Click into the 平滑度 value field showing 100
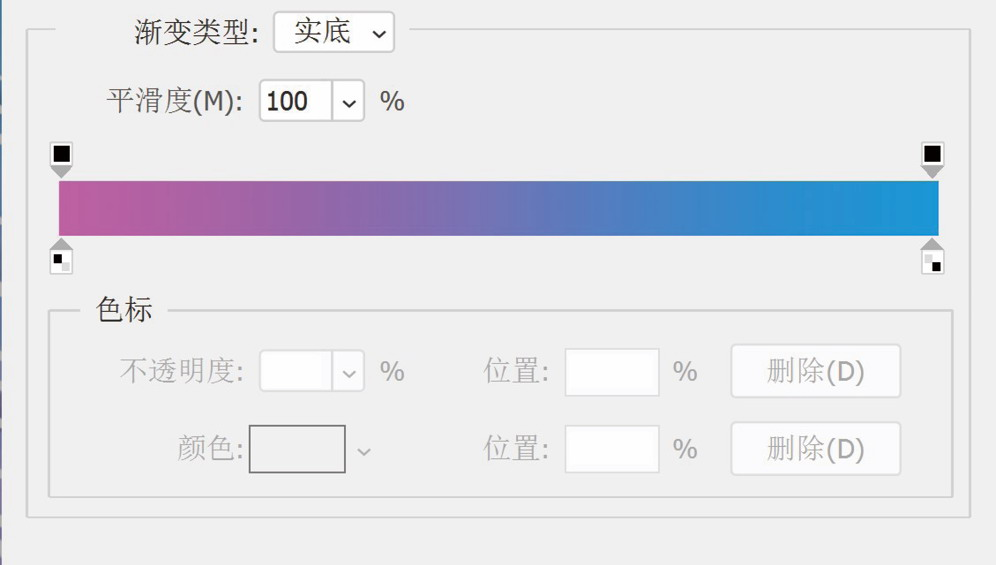Image resolution: width=996 pixels, height=565 pixels. [x=295, y=100]
